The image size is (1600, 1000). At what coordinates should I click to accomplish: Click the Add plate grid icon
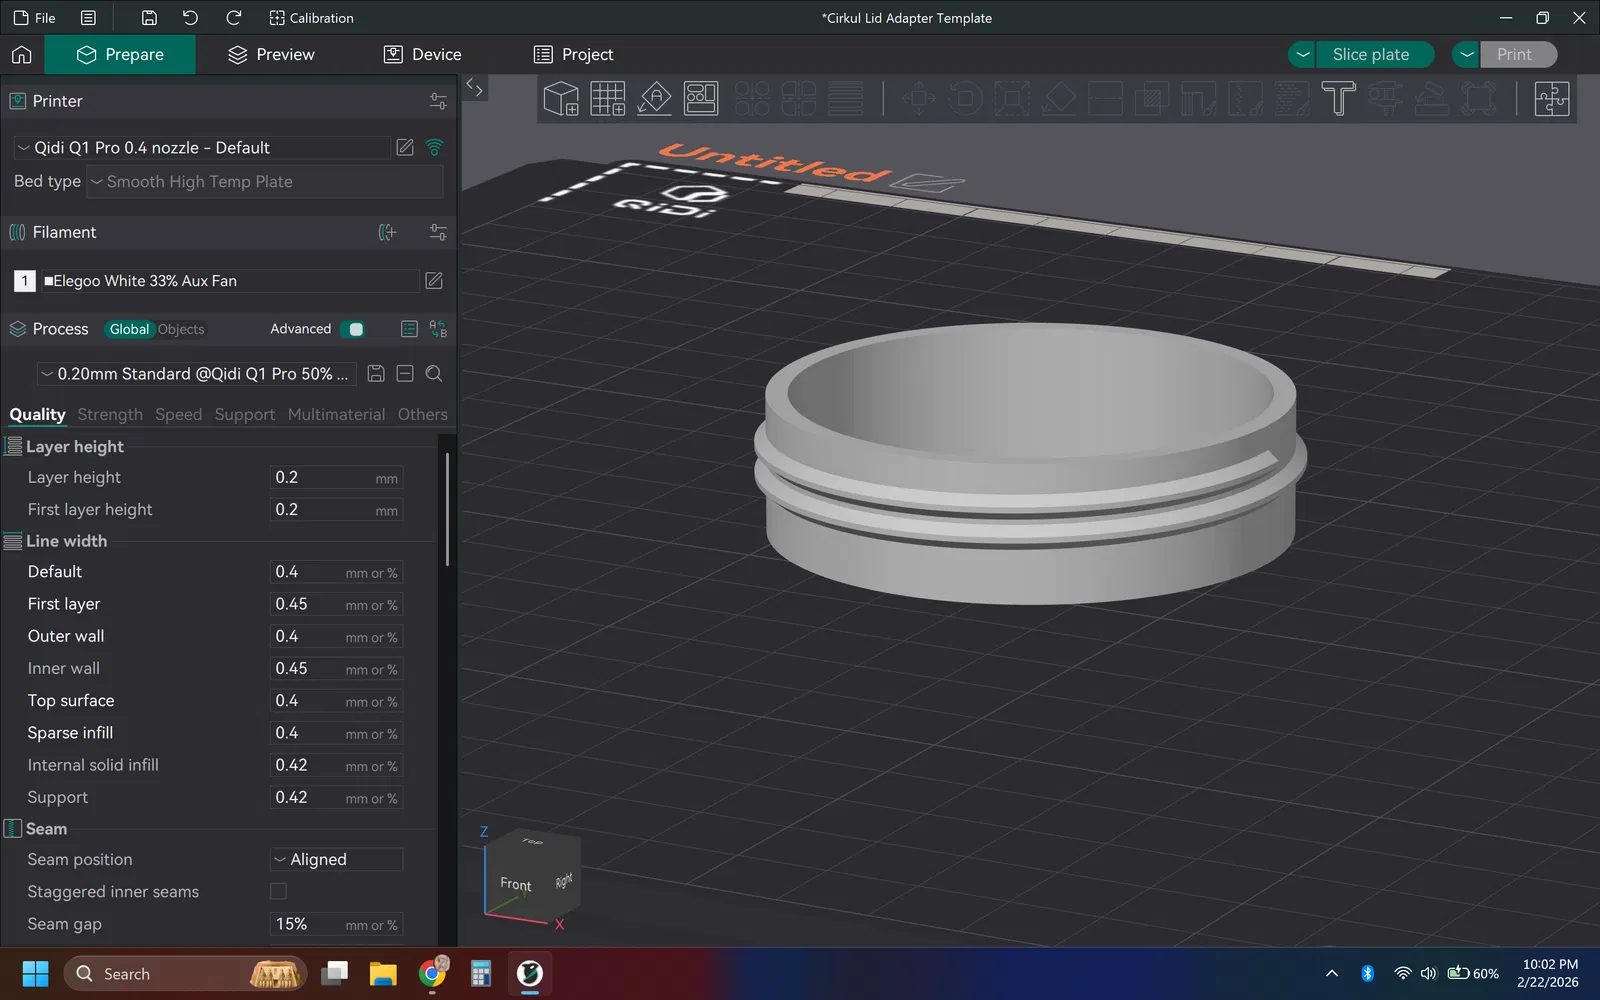point(607,99)
